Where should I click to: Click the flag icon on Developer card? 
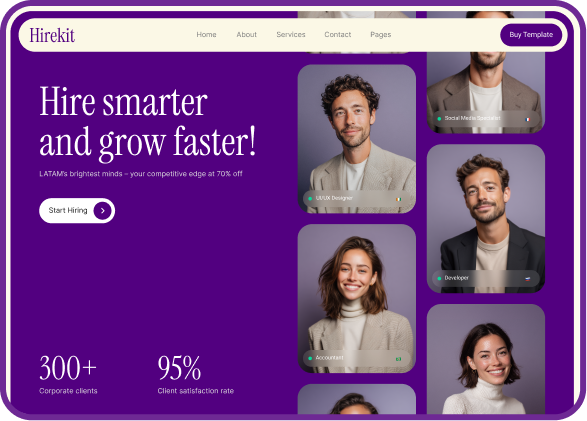[x=527, y=279]
